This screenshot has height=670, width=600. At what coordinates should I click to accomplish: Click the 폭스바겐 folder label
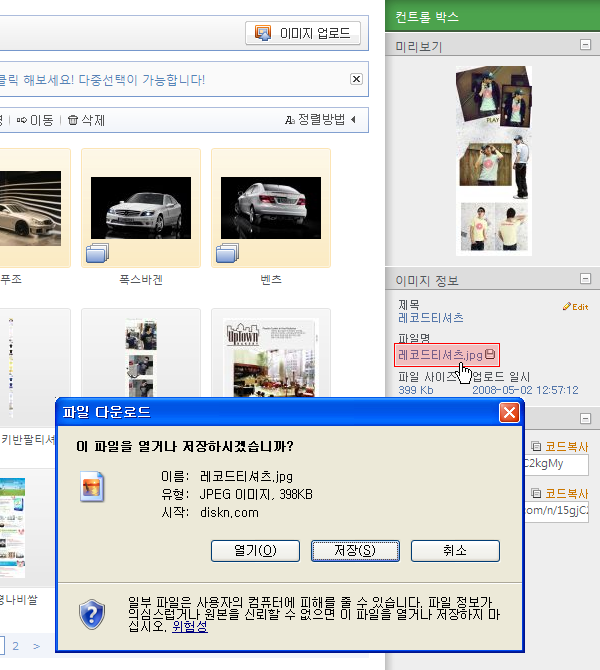(x=141, y=280)
